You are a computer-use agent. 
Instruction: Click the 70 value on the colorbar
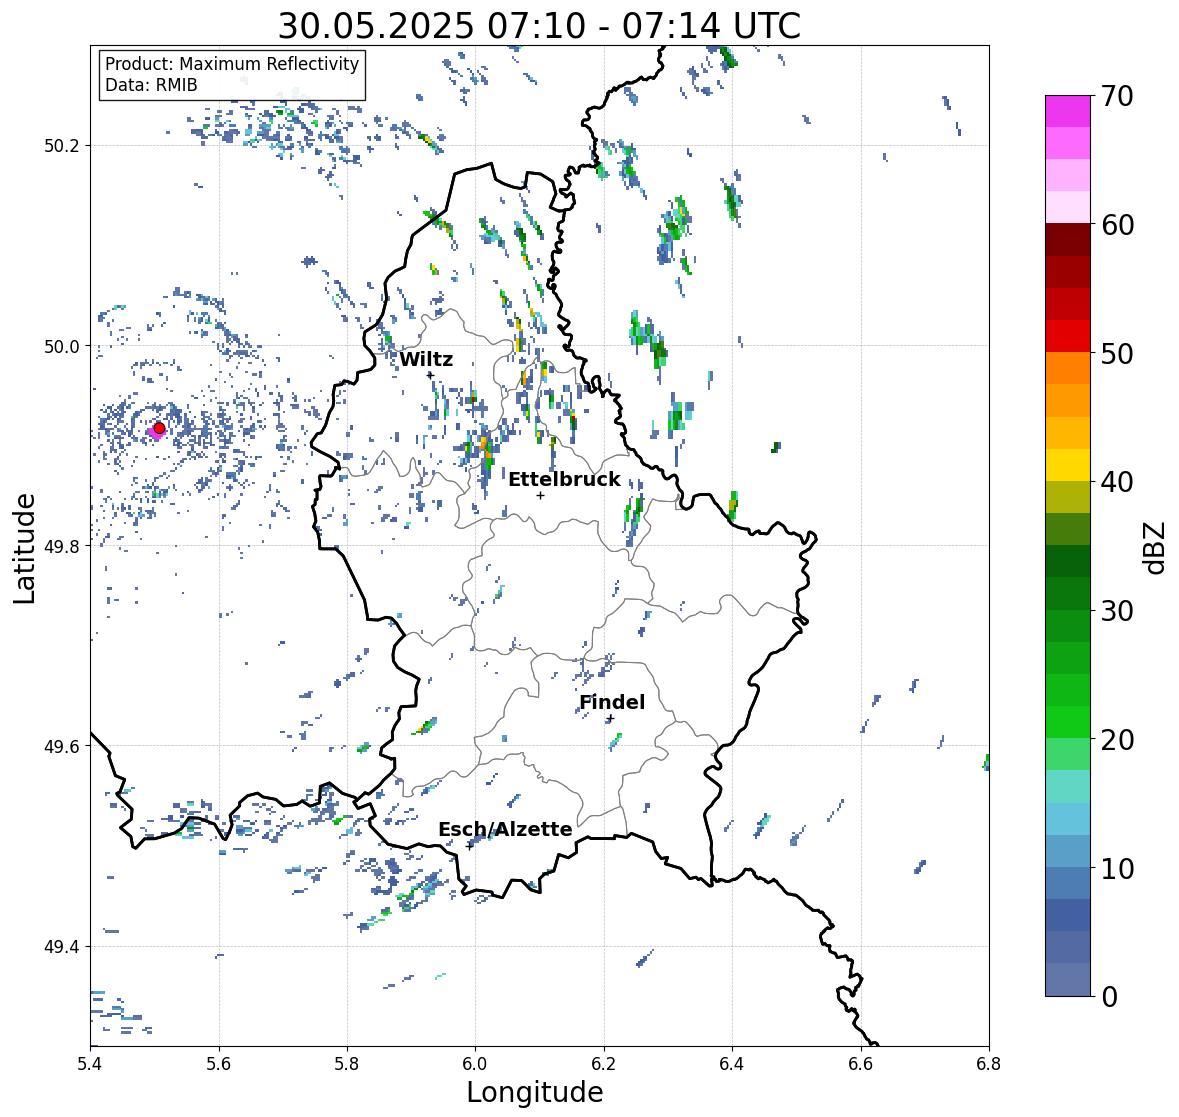pos(1117,96)
